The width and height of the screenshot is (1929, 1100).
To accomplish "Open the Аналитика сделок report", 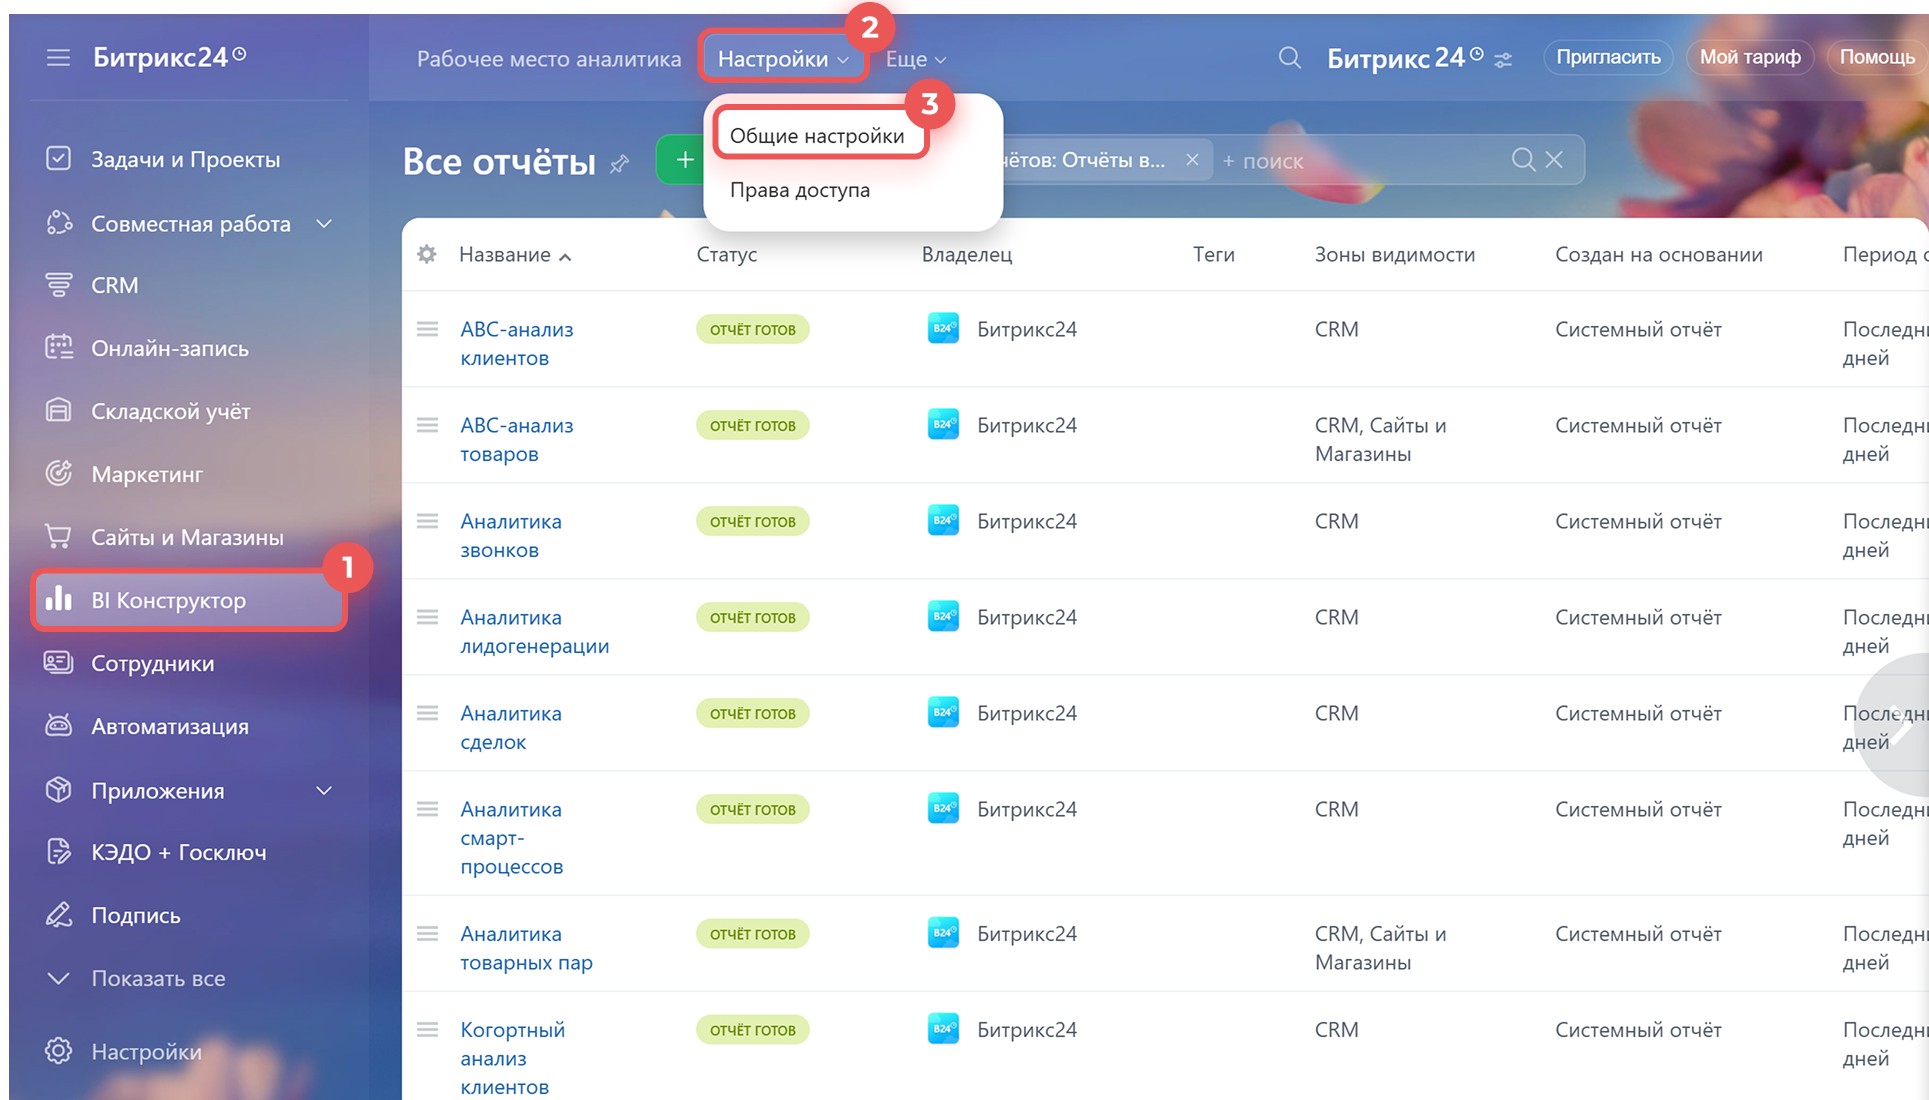I will [511, 727].
